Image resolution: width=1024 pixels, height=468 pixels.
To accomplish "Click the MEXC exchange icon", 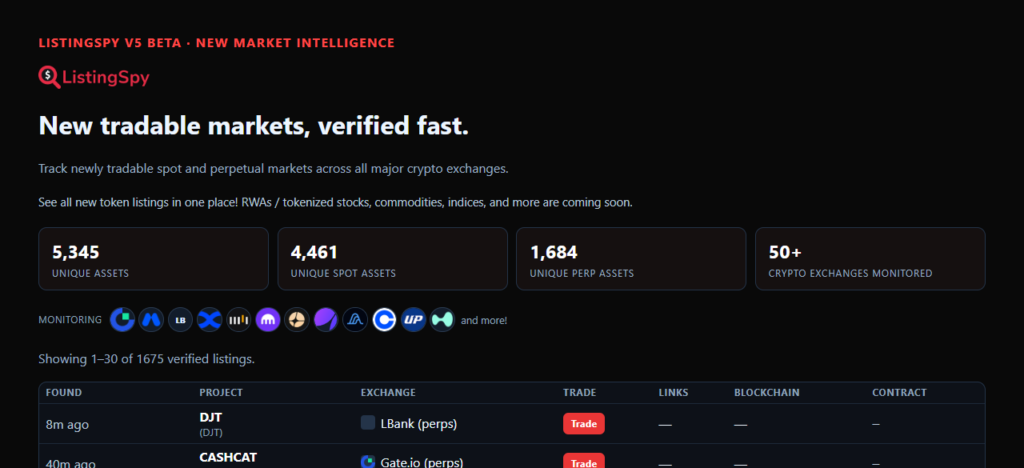I will 152,320.
